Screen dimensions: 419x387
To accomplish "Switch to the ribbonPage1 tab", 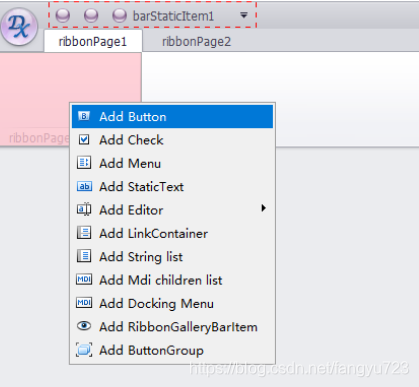I will coord(93,41).
